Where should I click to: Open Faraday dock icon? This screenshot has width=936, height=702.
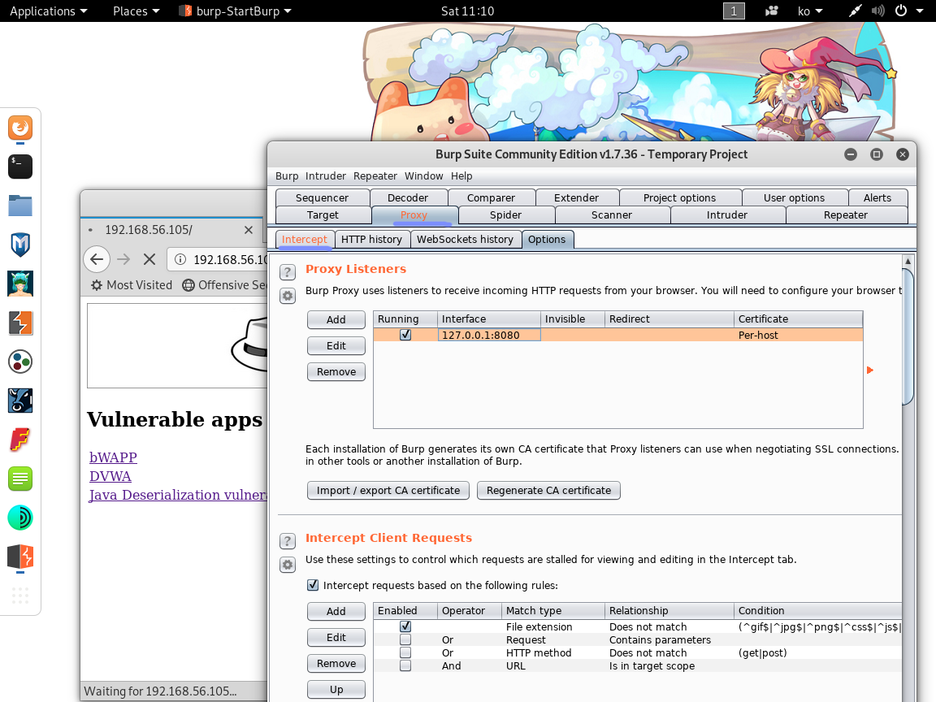20,440
